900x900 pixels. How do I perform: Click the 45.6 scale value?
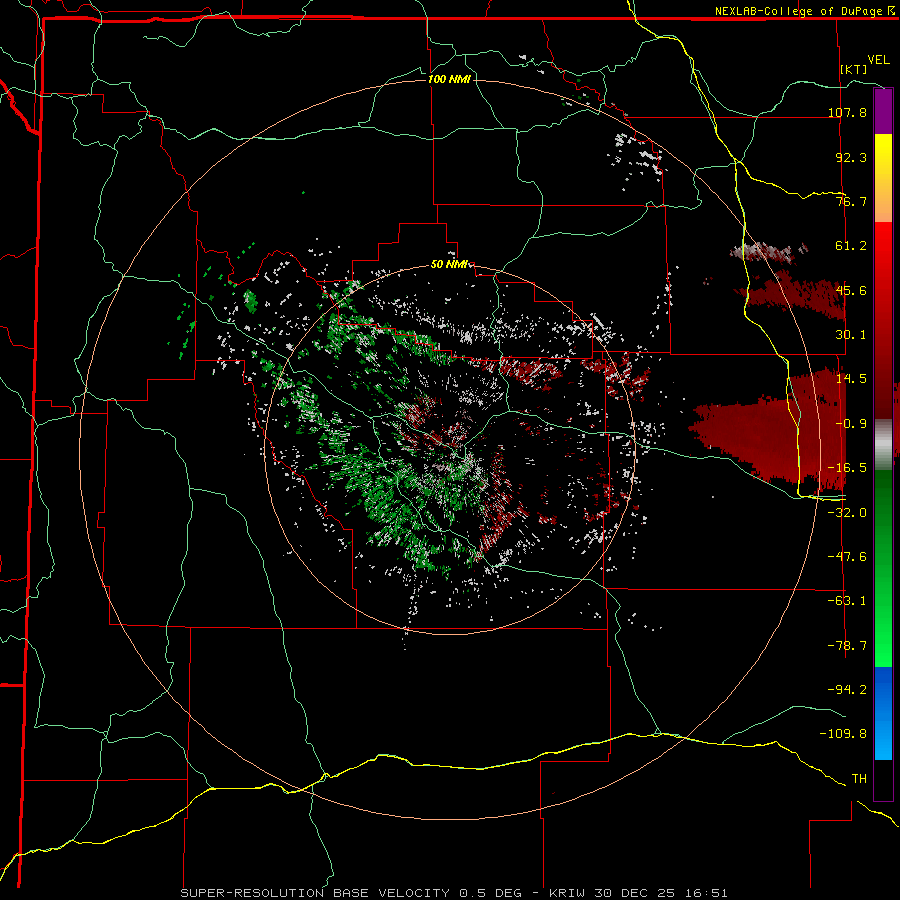pos(851,290)
